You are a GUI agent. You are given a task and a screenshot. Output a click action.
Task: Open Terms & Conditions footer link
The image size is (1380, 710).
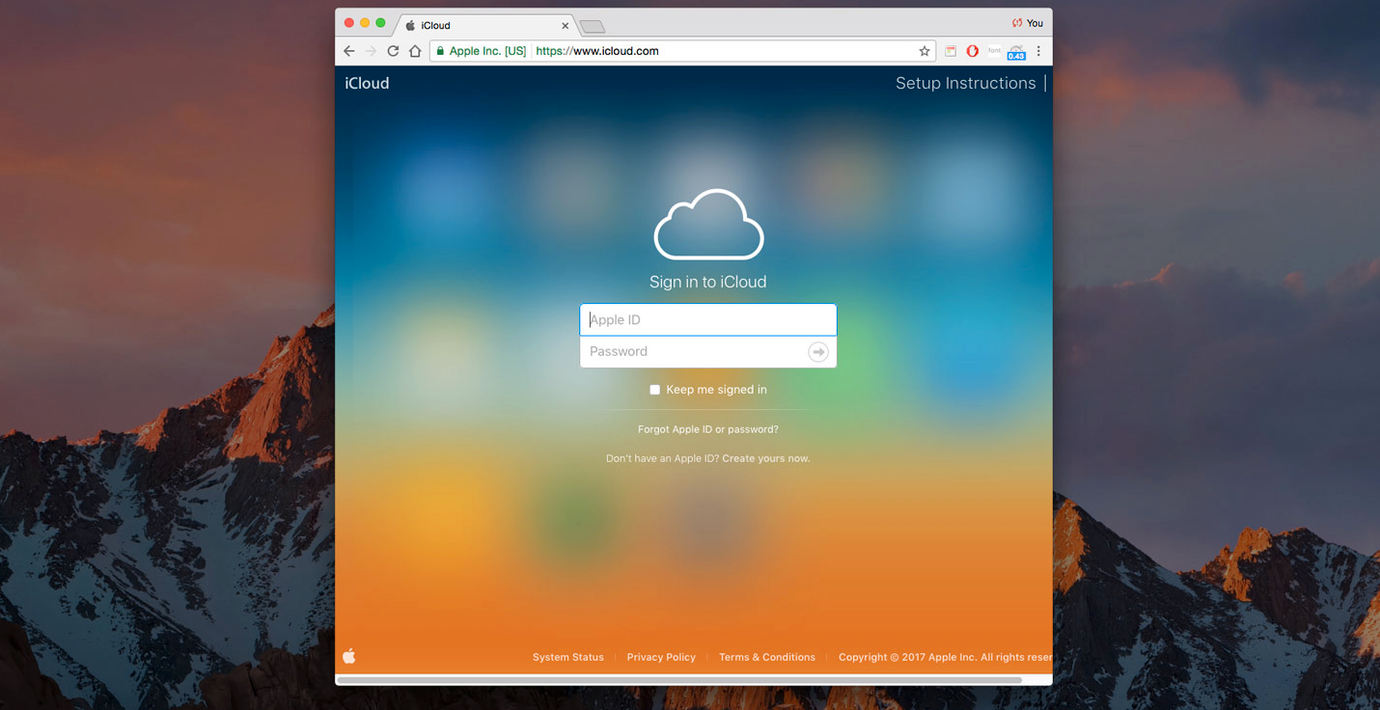coord(767,657)
